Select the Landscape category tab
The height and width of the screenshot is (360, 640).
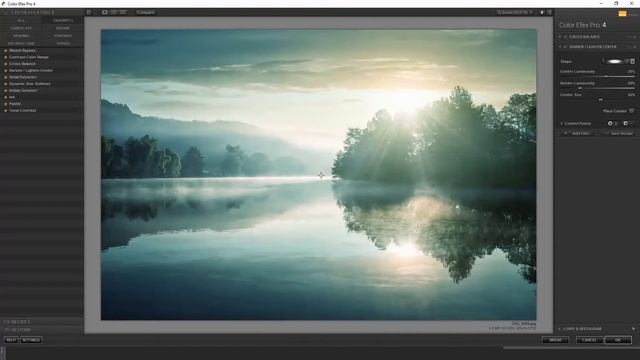(21, 28)
